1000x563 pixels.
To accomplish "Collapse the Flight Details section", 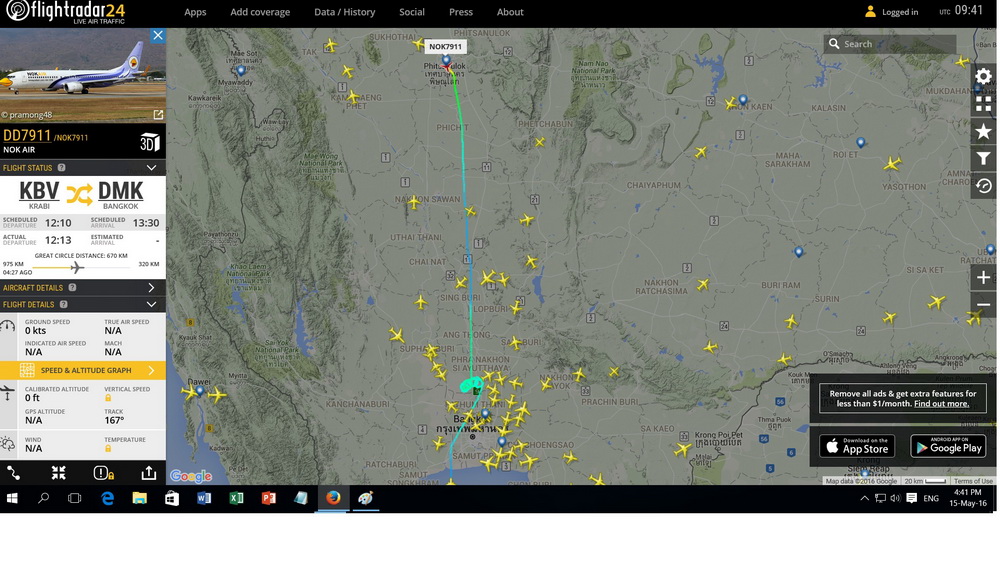I will point(151,304).
